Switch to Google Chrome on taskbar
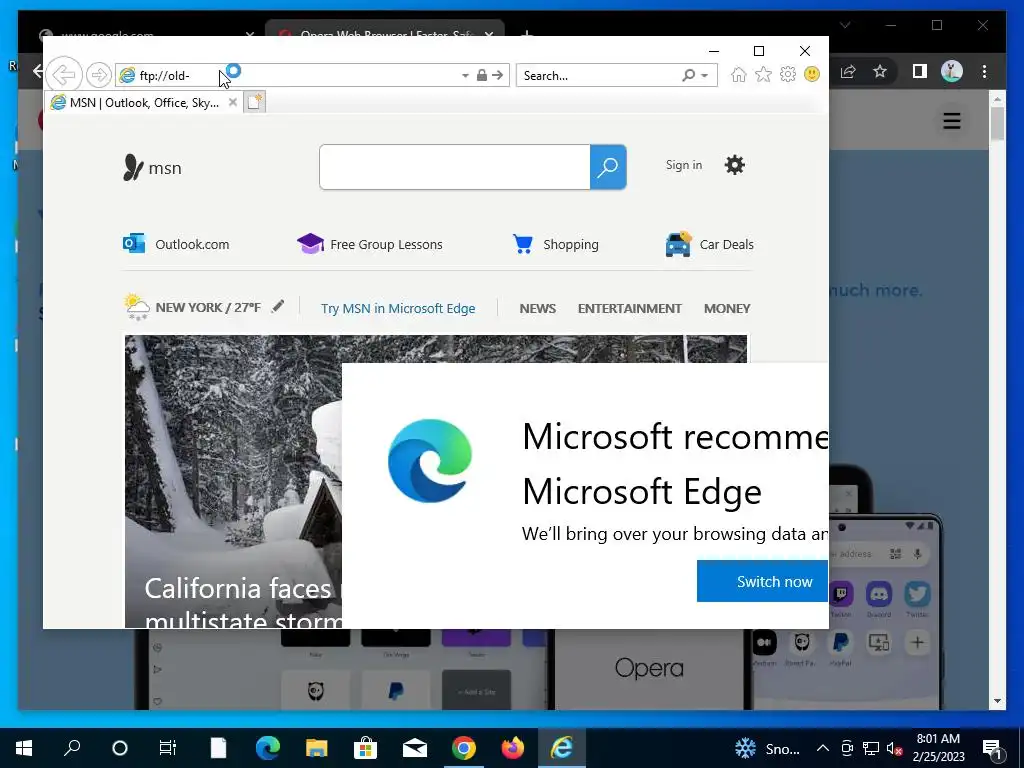 click(463, 748)
